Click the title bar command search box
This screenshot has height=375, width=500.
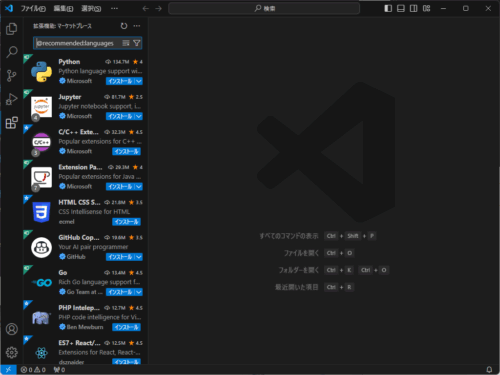(x=264, y=8)
